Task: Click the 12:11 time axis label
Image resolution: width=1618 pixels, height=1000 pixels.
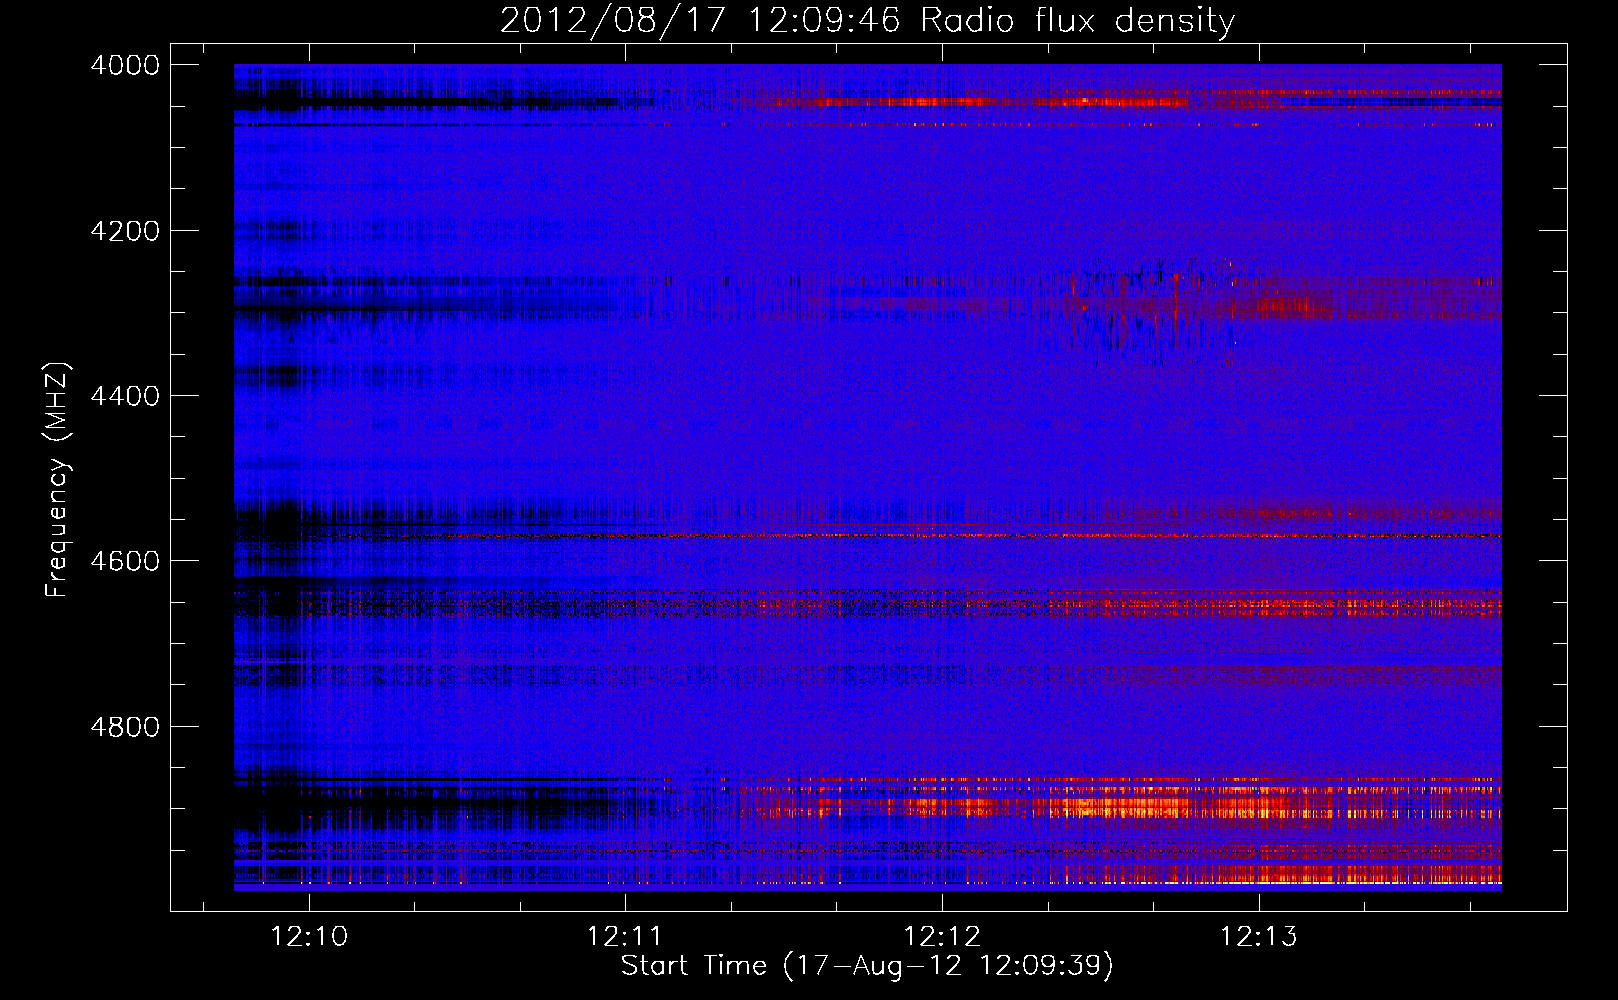Action: pyautogui.click(x=625, y=936)
